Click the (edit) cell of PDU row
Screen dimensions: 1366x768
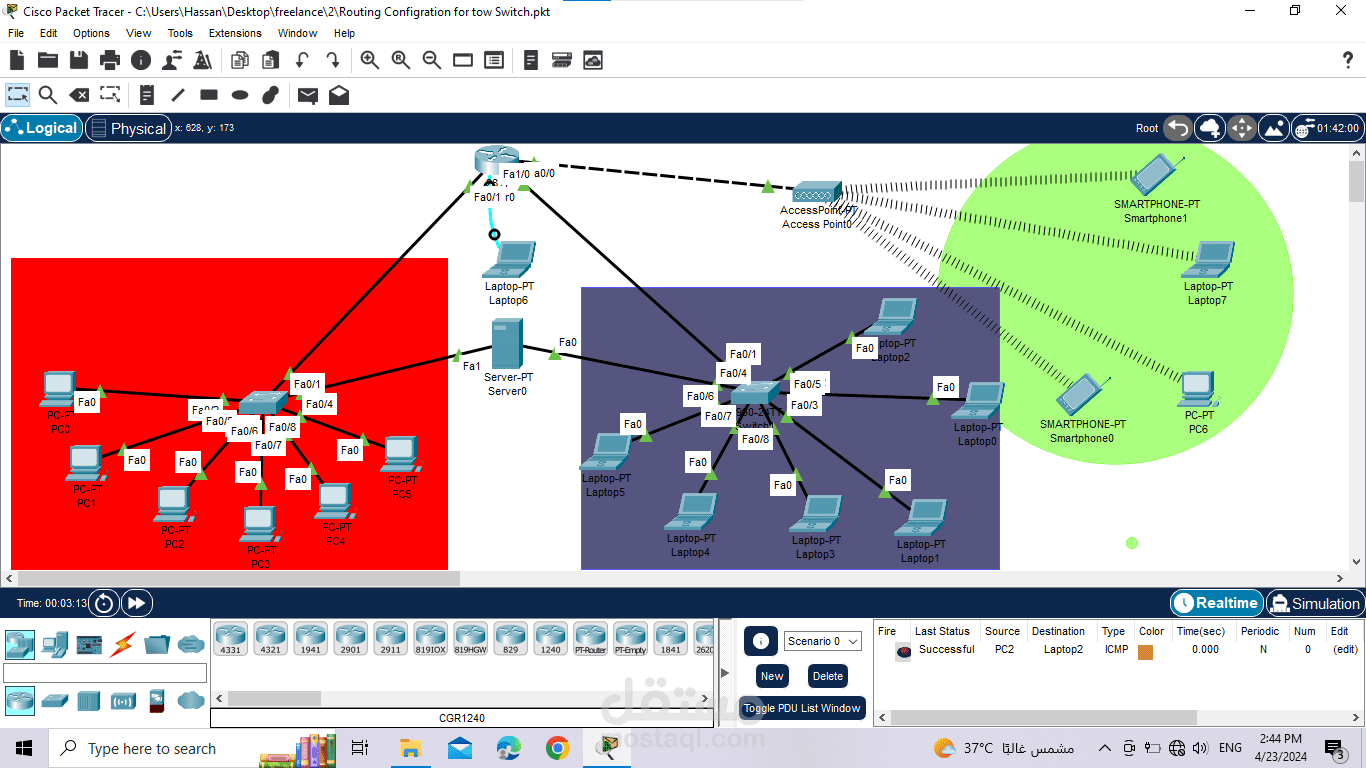point(1345,649)
